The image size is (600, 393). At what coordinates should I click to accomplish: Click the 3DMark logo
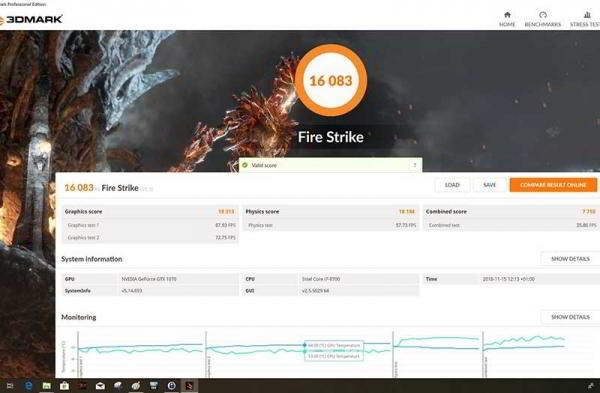[x=31, y=19]
